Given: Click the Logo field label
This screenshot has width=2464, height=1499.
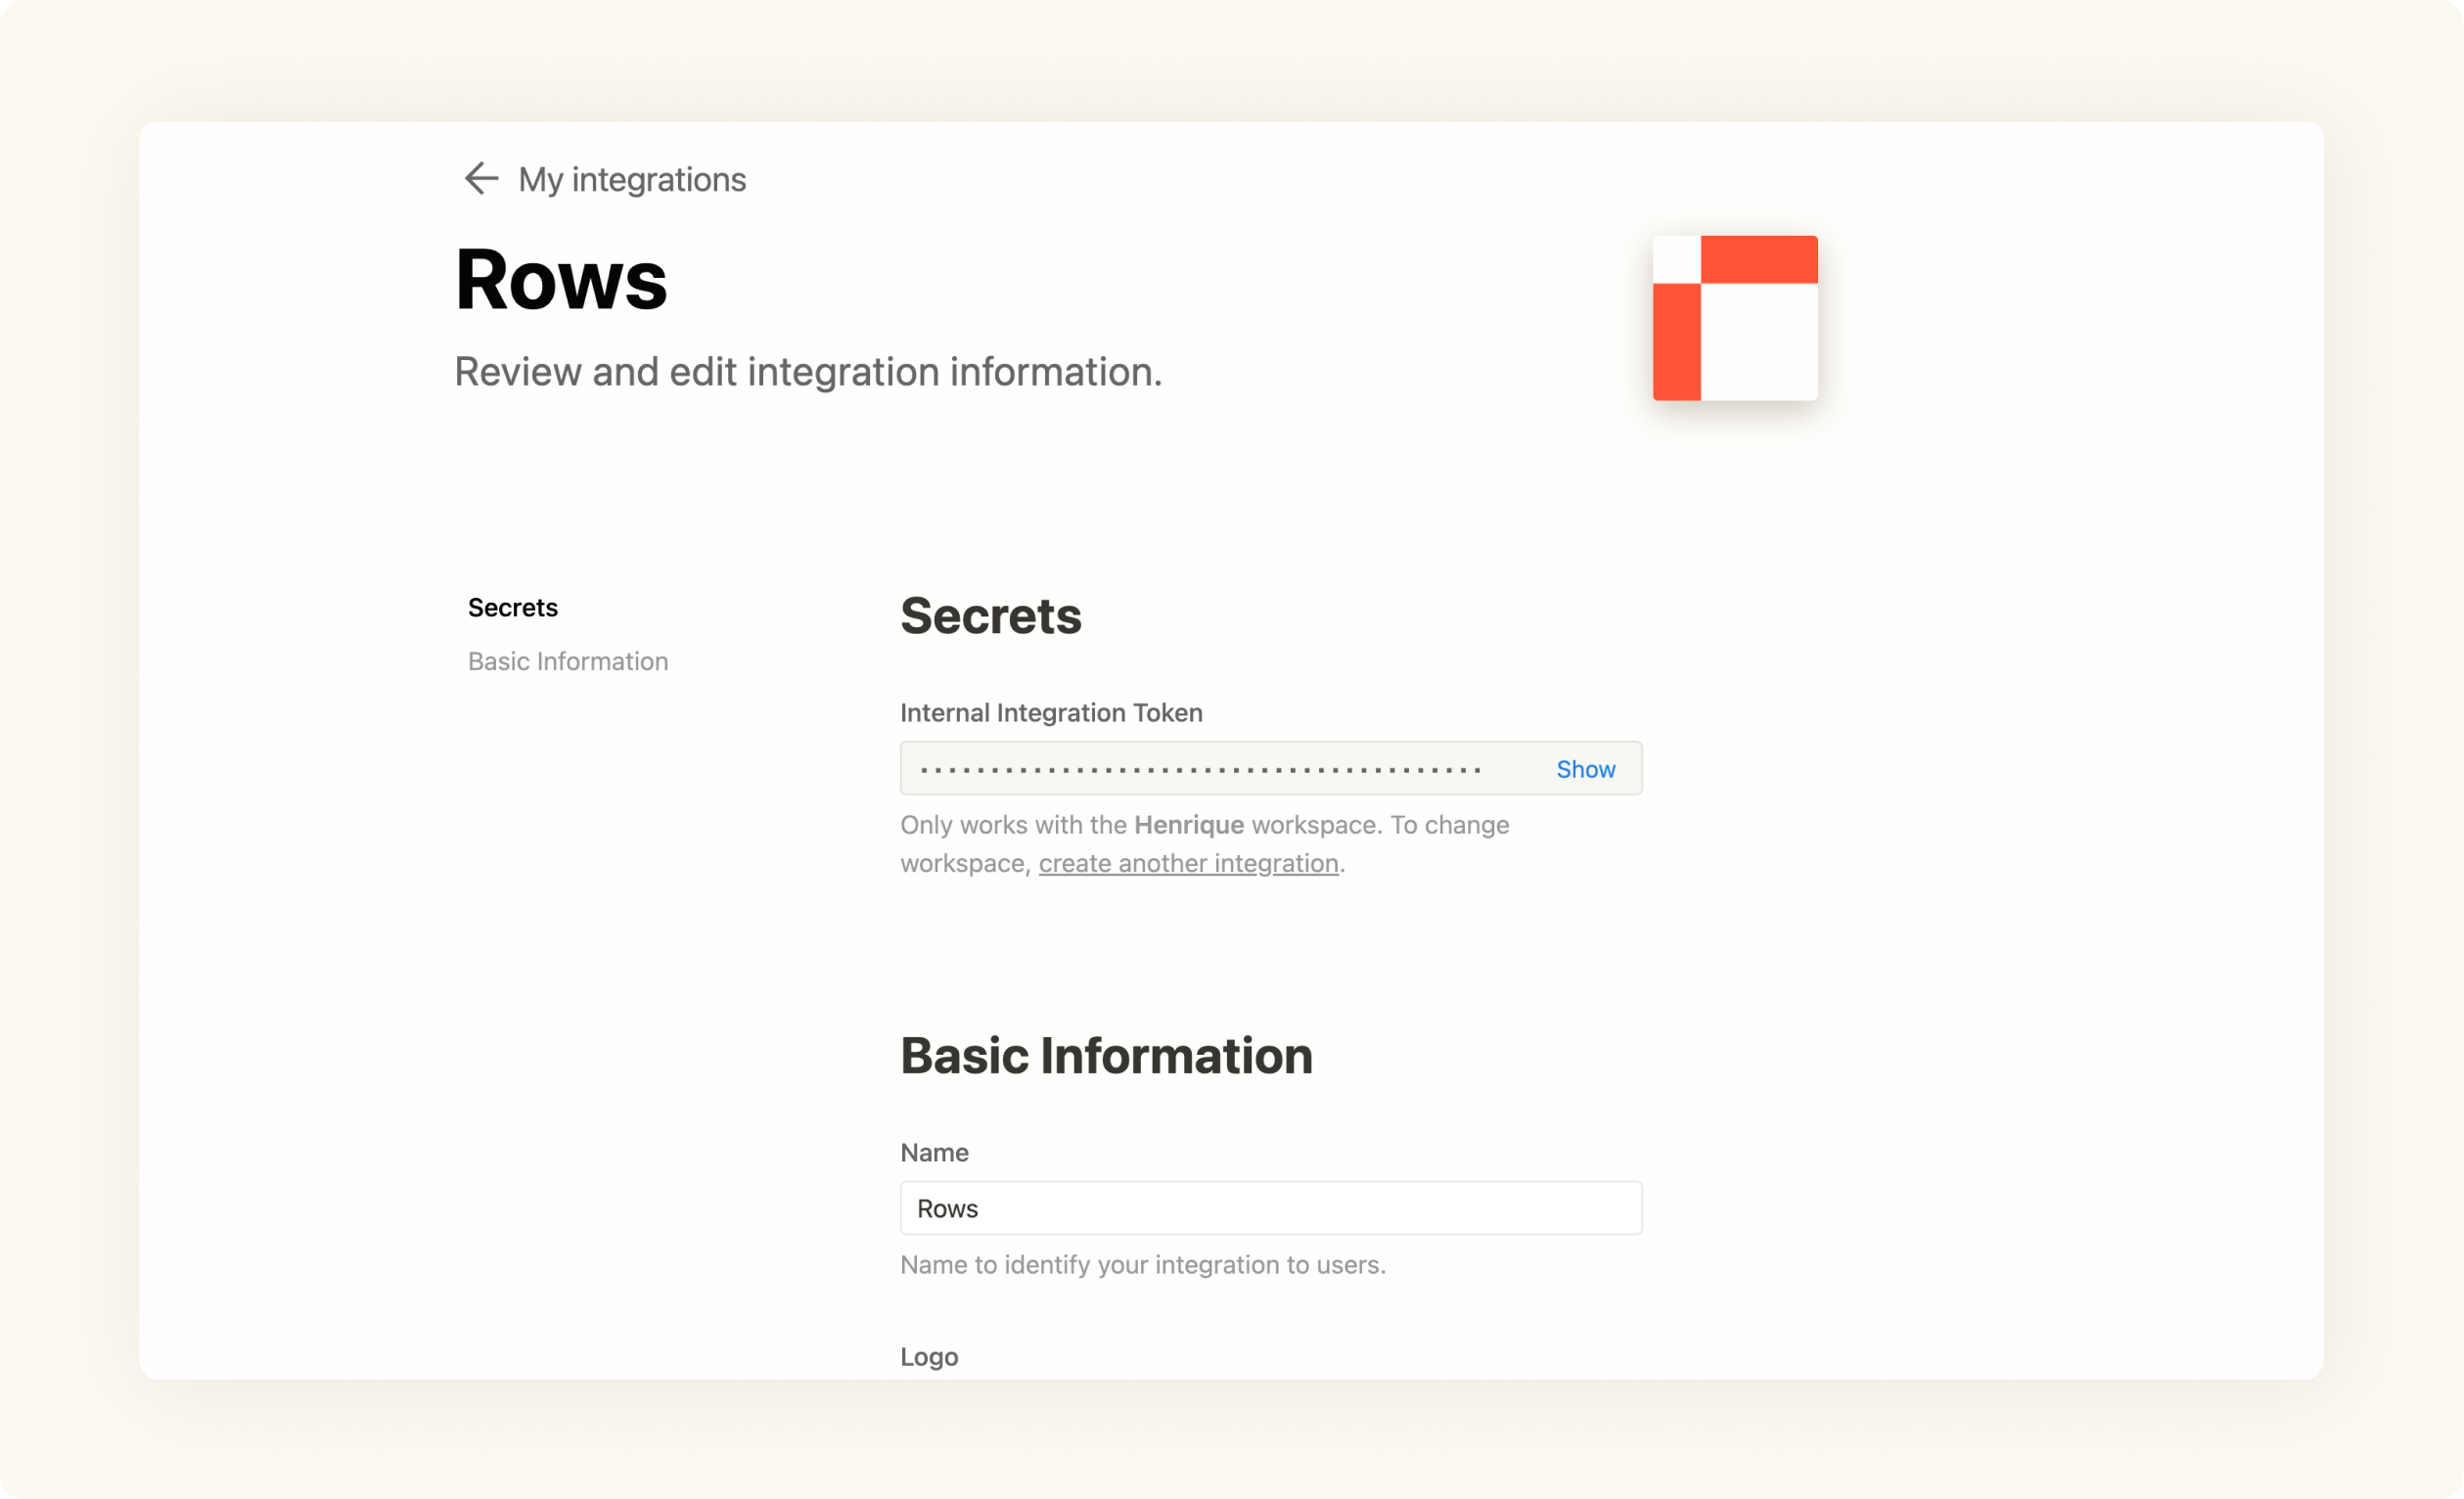Looking at the screenshot, I should point(929,1357).
